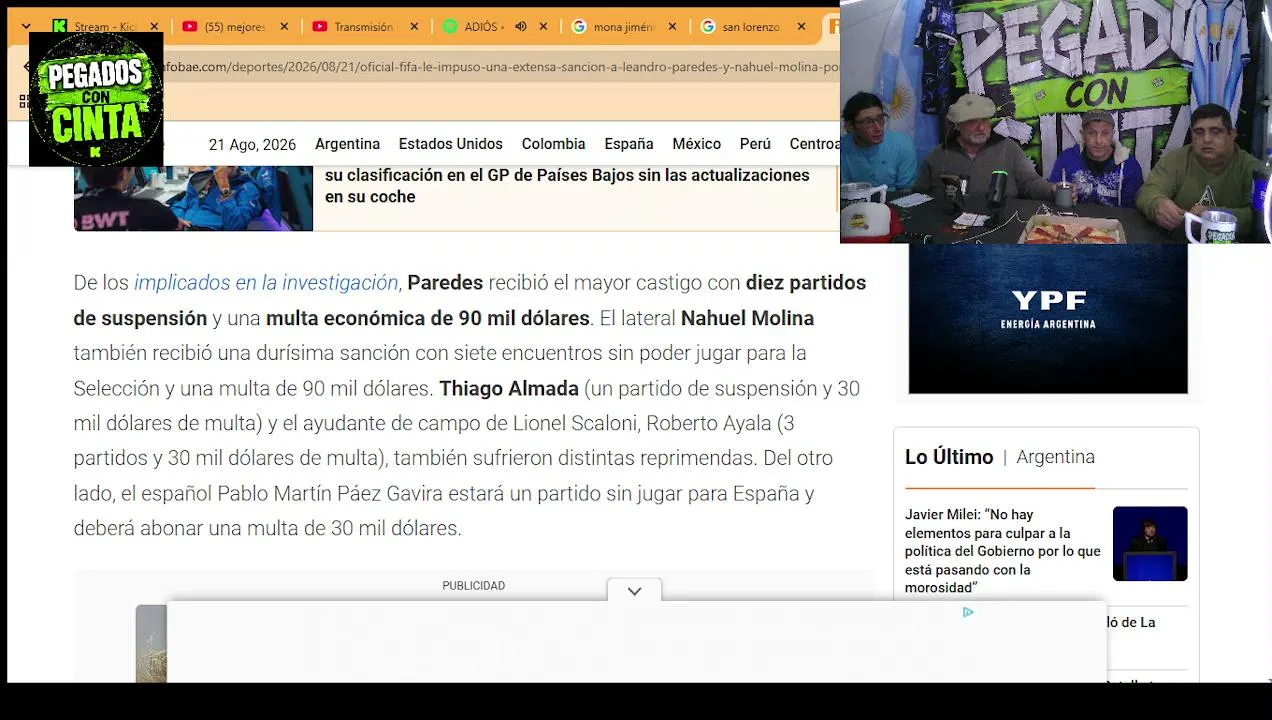
Task: Click the Google favicon on san lorenzo tab
Action: (708, 27)
